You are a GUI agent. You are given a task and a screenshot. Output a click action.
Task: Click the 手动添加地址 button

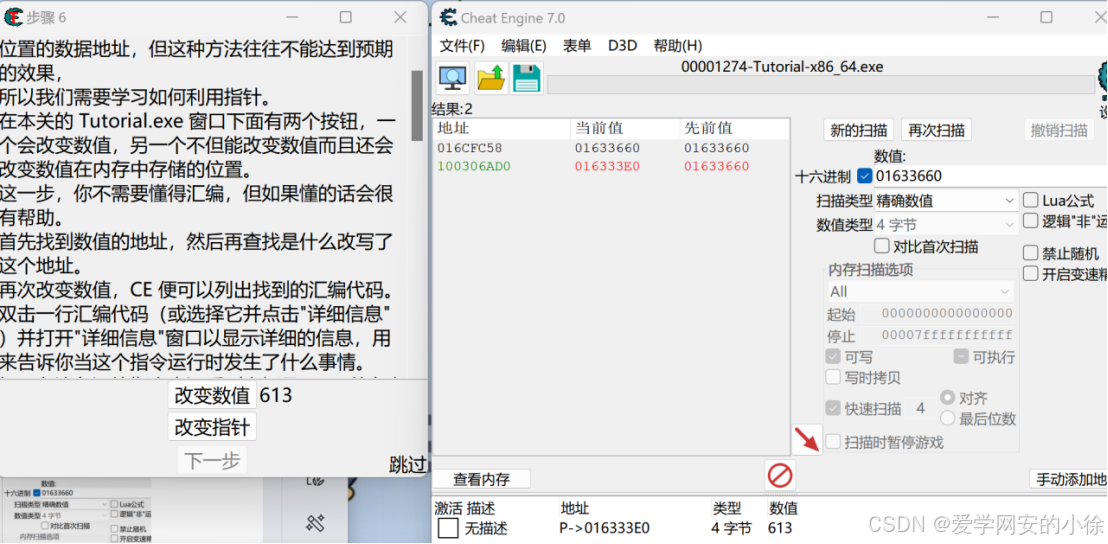click(x=1068, y=479)
